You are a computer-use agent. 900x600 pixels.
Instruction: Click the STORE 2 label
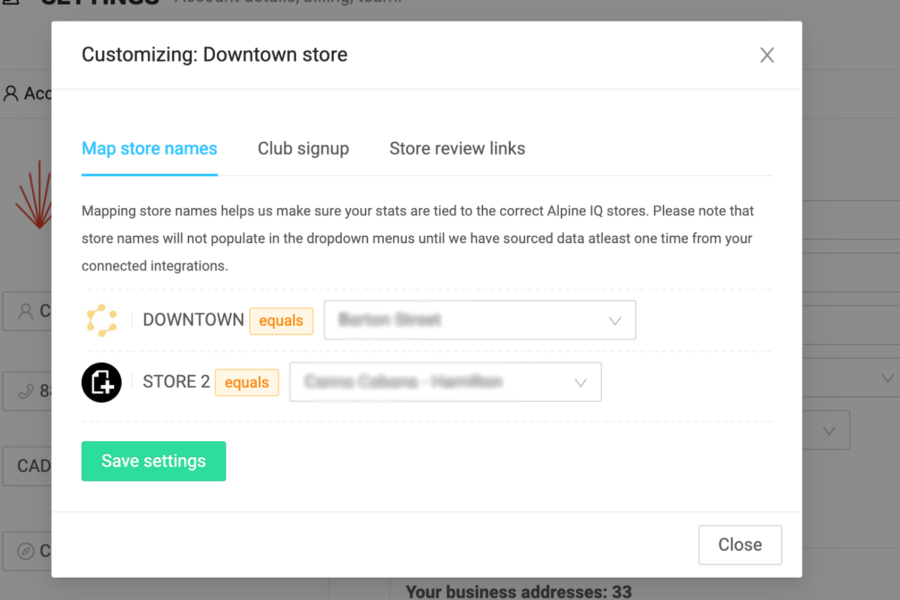(x=176, y=382)
